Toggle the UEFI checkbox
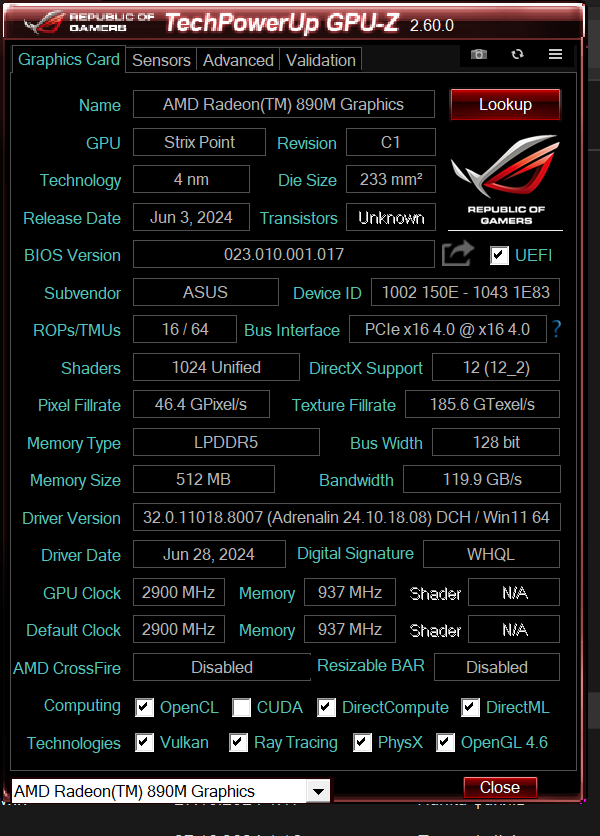Screen dimensions: 600x836 coord(500,255)
